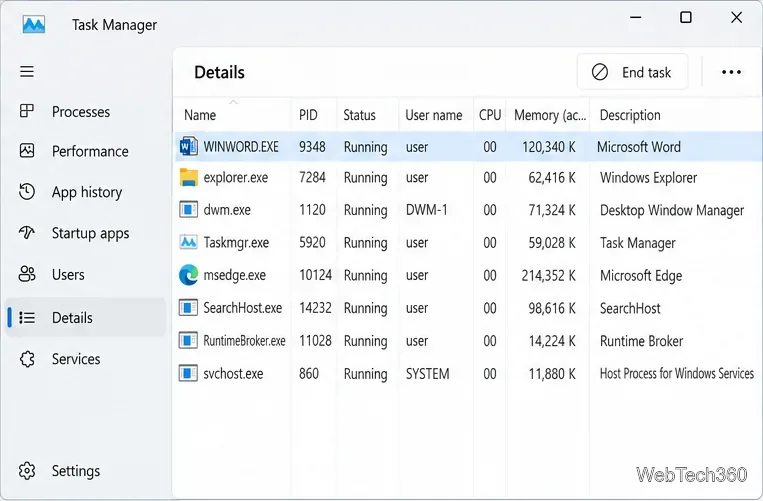Viewport: 763px width, 501px height.
Task: Open the three-dot more options menu
Action: pos(731,72)
